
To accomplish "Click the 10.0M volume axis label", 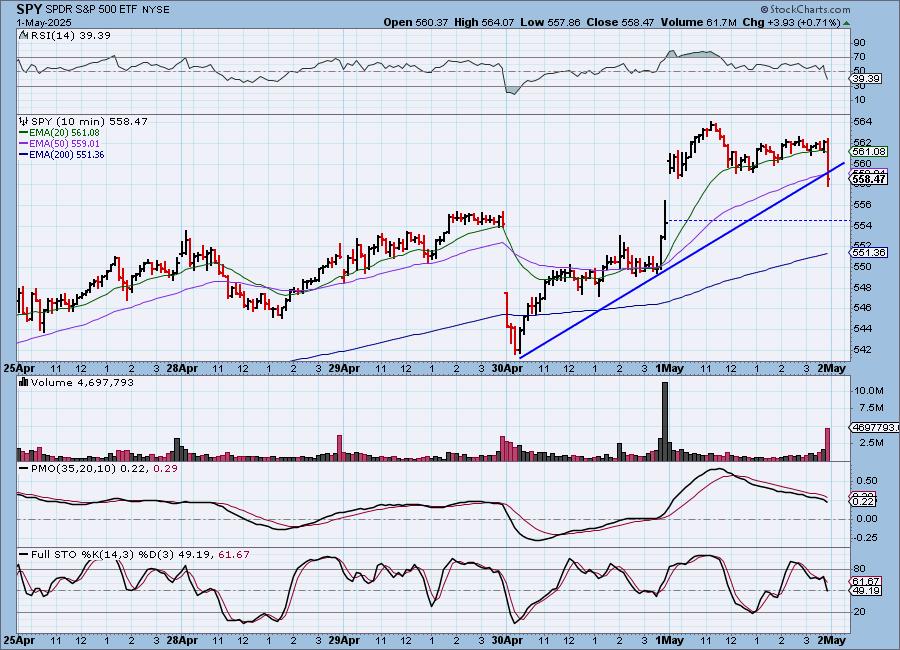I will (869, 390).
